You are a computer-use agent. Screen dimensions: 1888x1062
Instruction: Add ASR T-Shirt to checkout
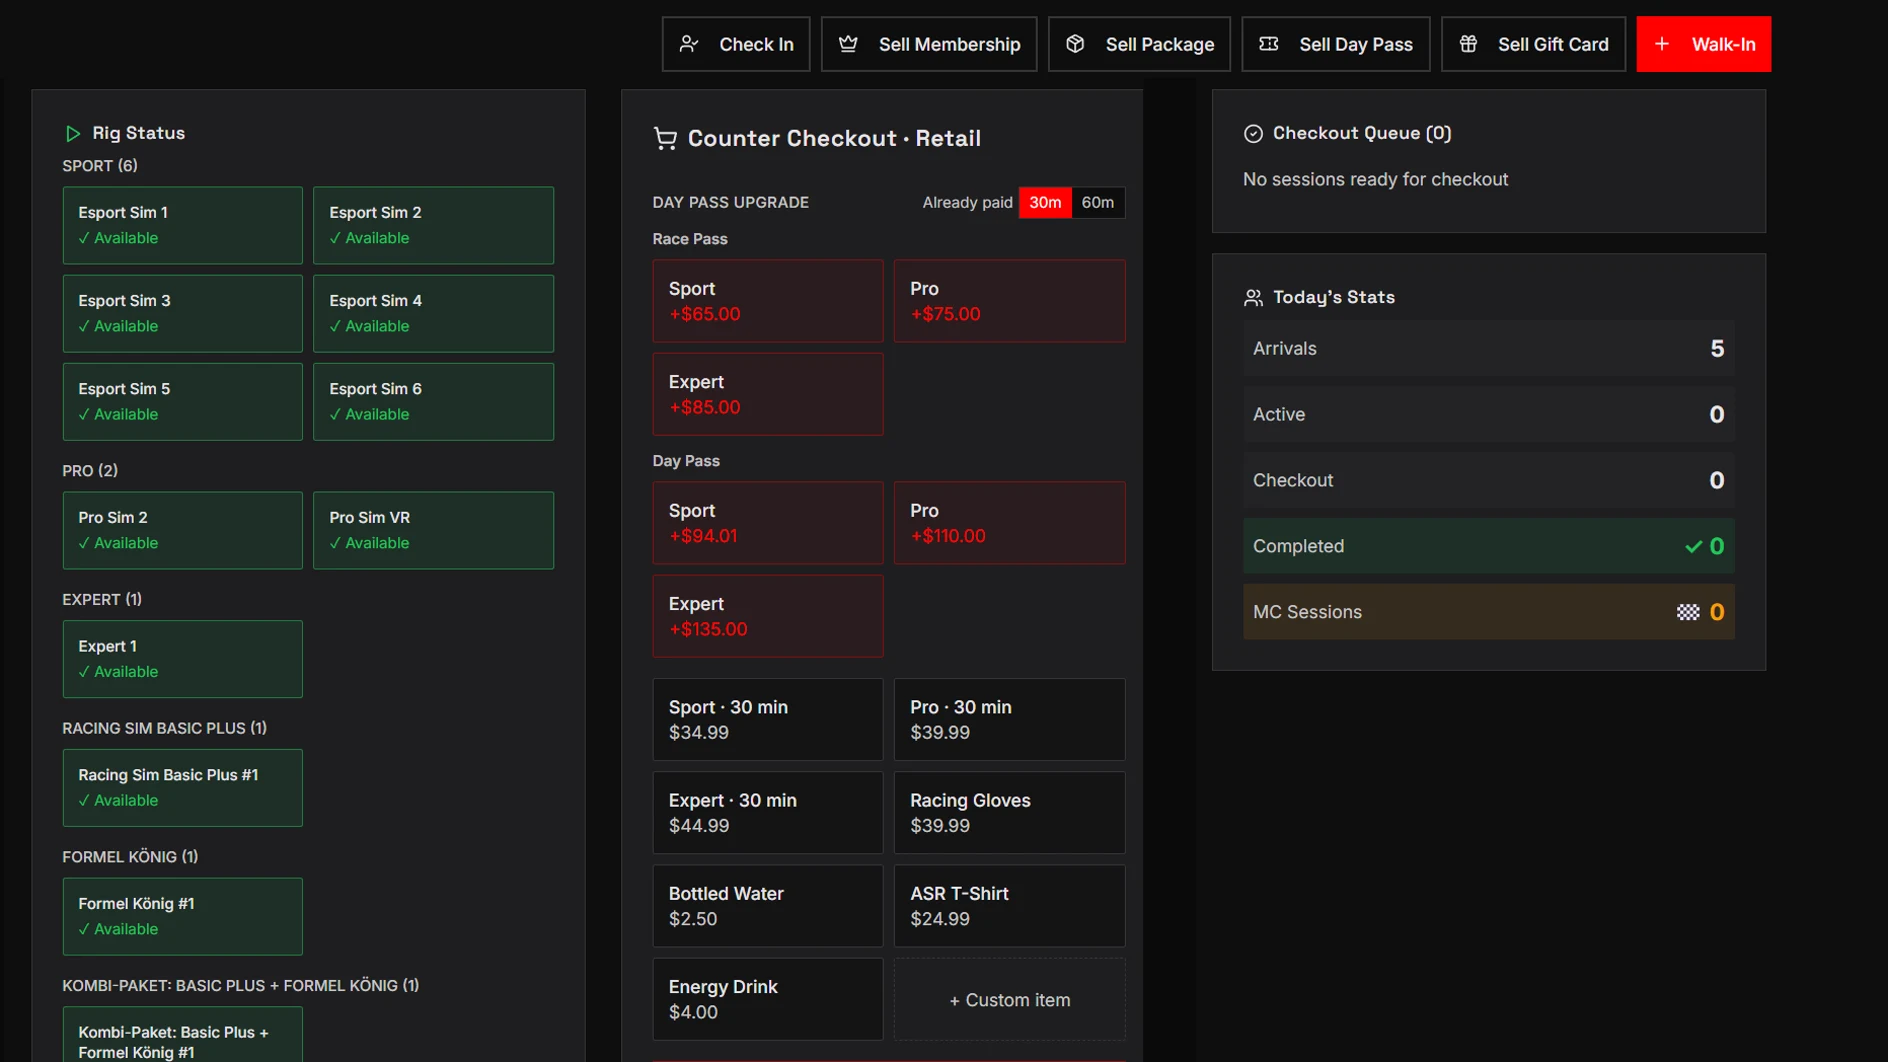1009,906
